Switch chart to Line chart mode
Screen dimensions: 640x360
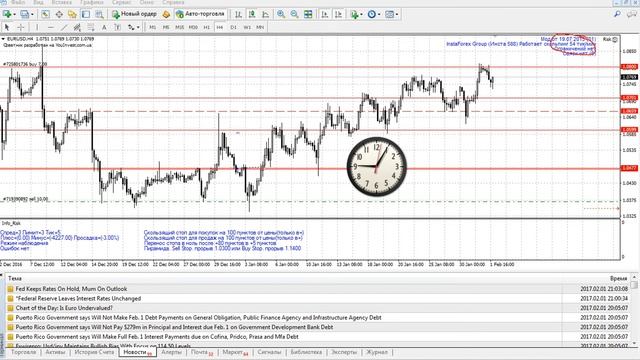[x=265, y=14]
